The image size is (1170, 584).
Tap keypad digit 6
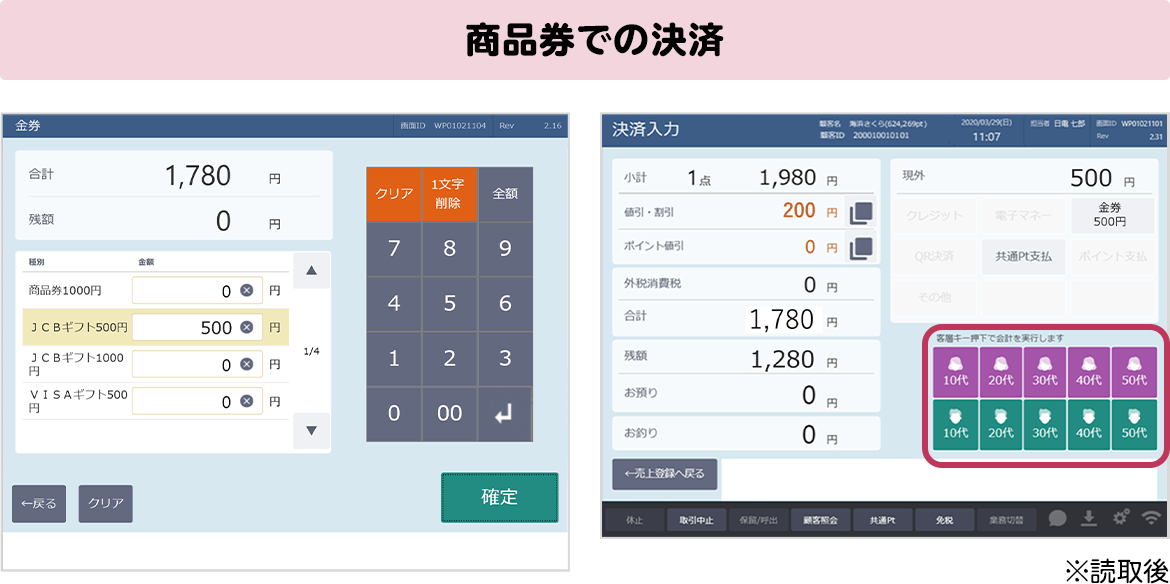click(505, 304)
